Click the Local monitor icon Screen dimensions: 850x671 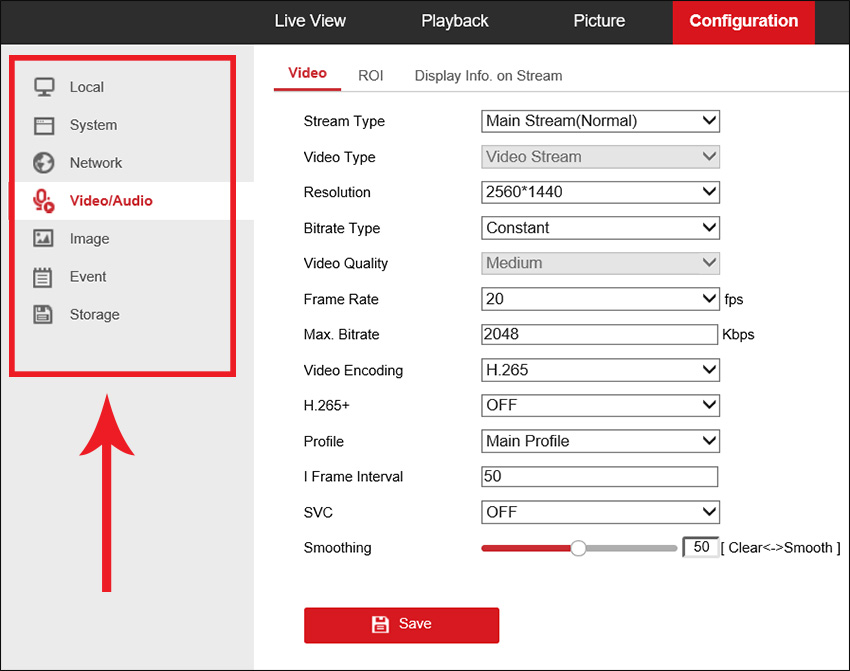point(44,87)
